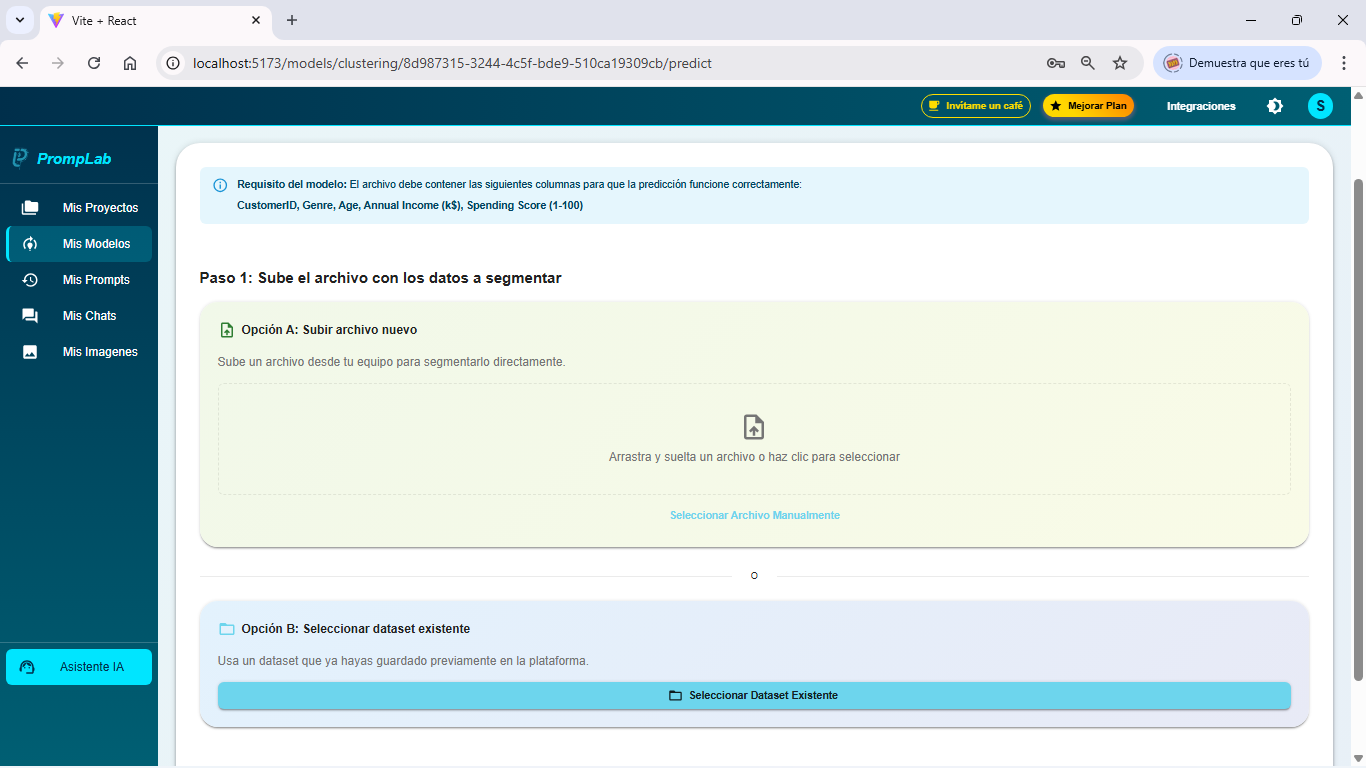Click Demuestra que eres tú profile chip
The image size is (1366, 768).
point(1237,63)
